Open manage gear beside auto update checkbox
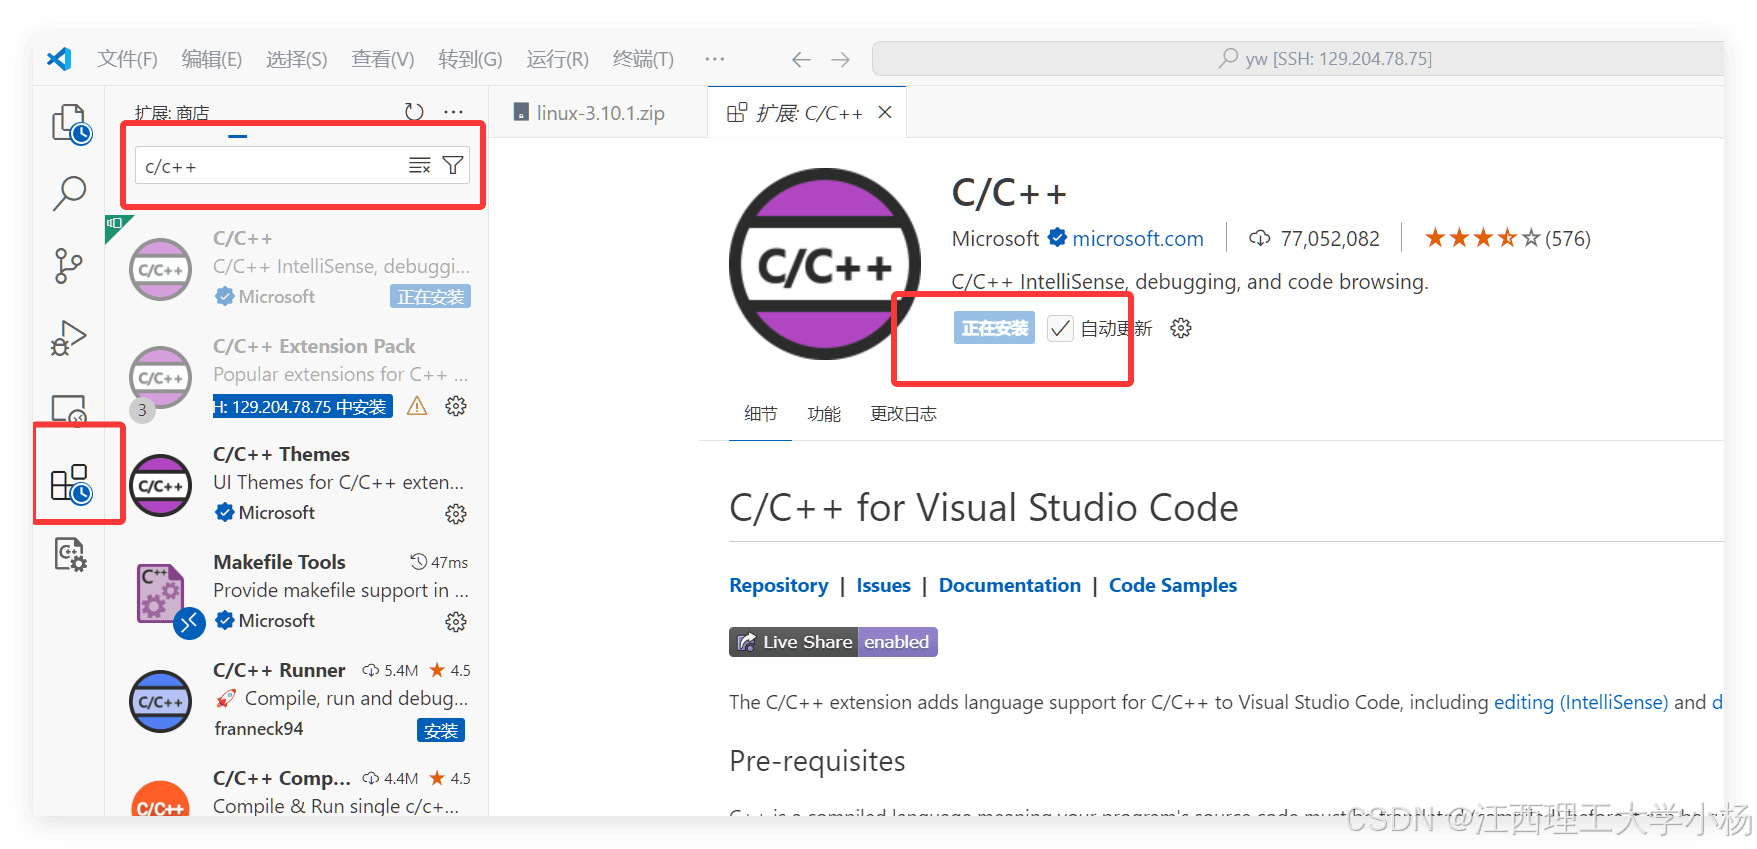The image size is (1757, 849). click(x=1181, y=328)
